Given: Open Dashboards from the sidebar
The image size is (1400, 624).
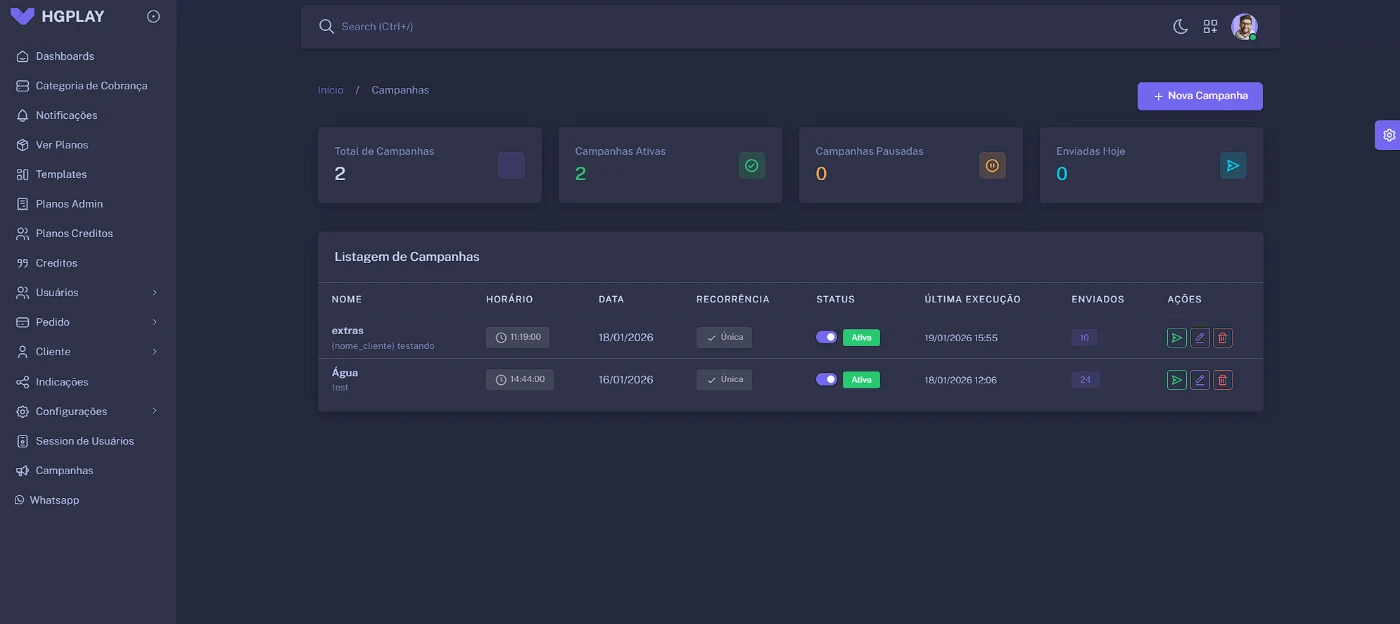Looking at the screenshot, I should click(x=65, y=56).
